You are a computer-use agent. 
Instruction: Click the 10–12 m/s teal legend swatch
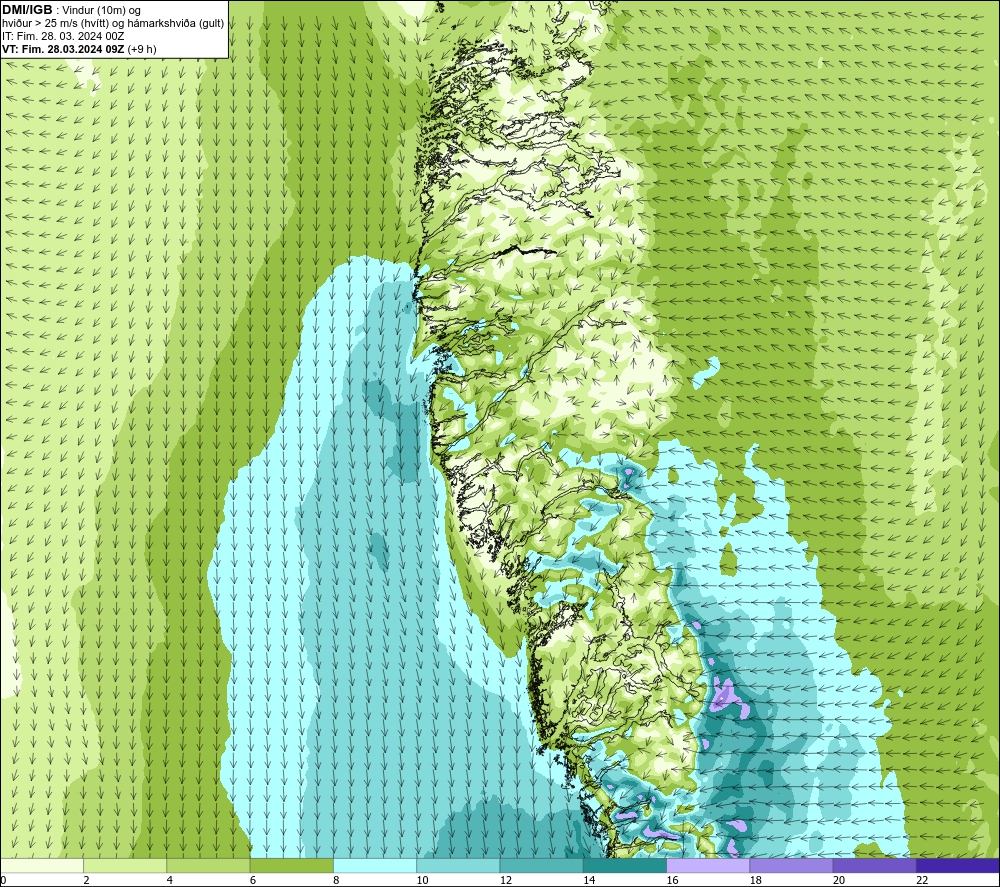[x=458, y=865]
